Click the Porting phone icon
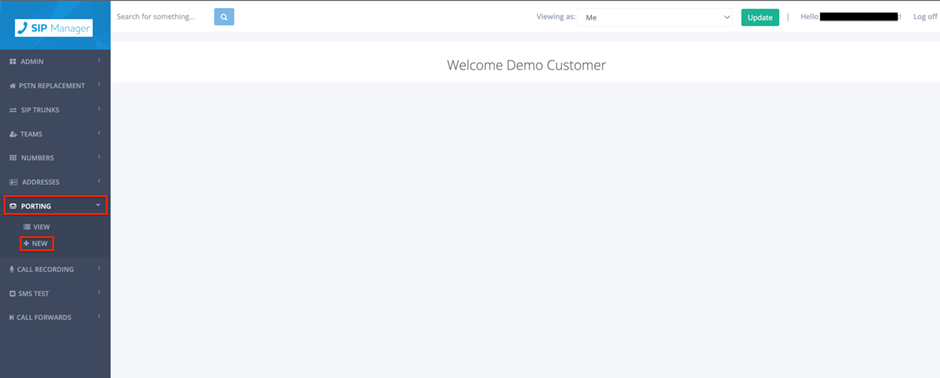This screenshot has width=940, height=378. pos(13,206)
